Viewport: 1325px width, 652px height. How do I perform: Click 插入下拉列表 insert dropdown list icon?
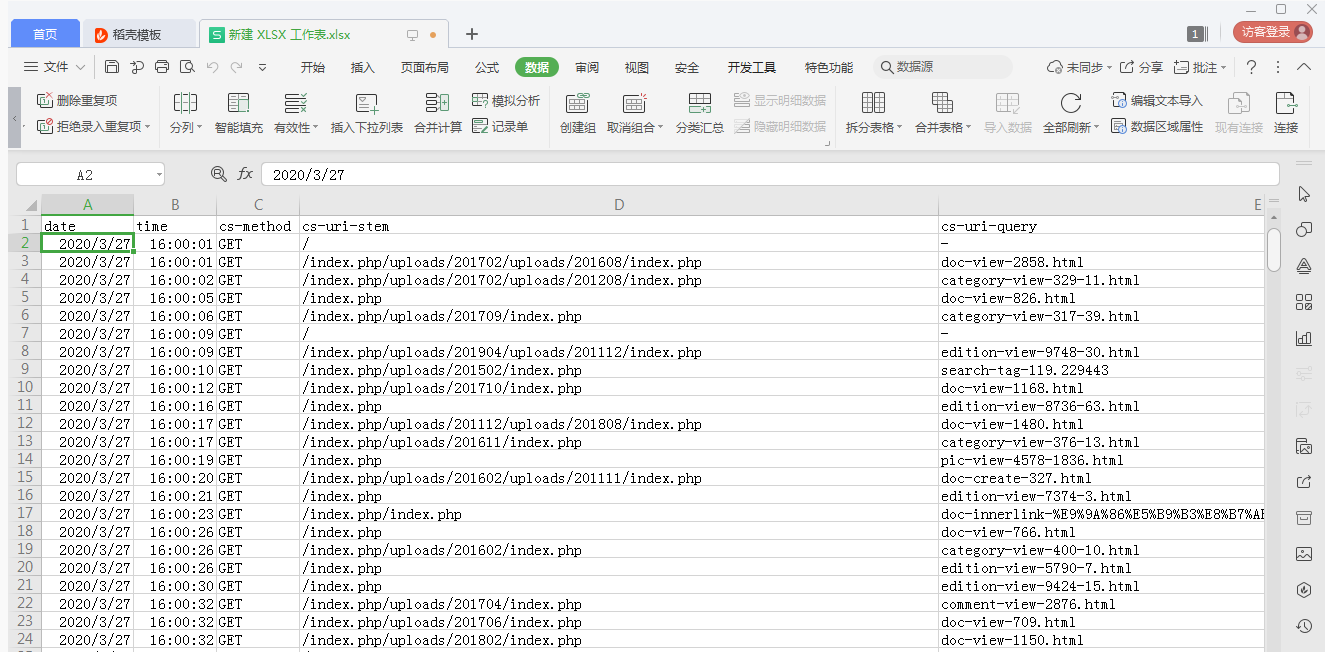click(x=366, y=103)
